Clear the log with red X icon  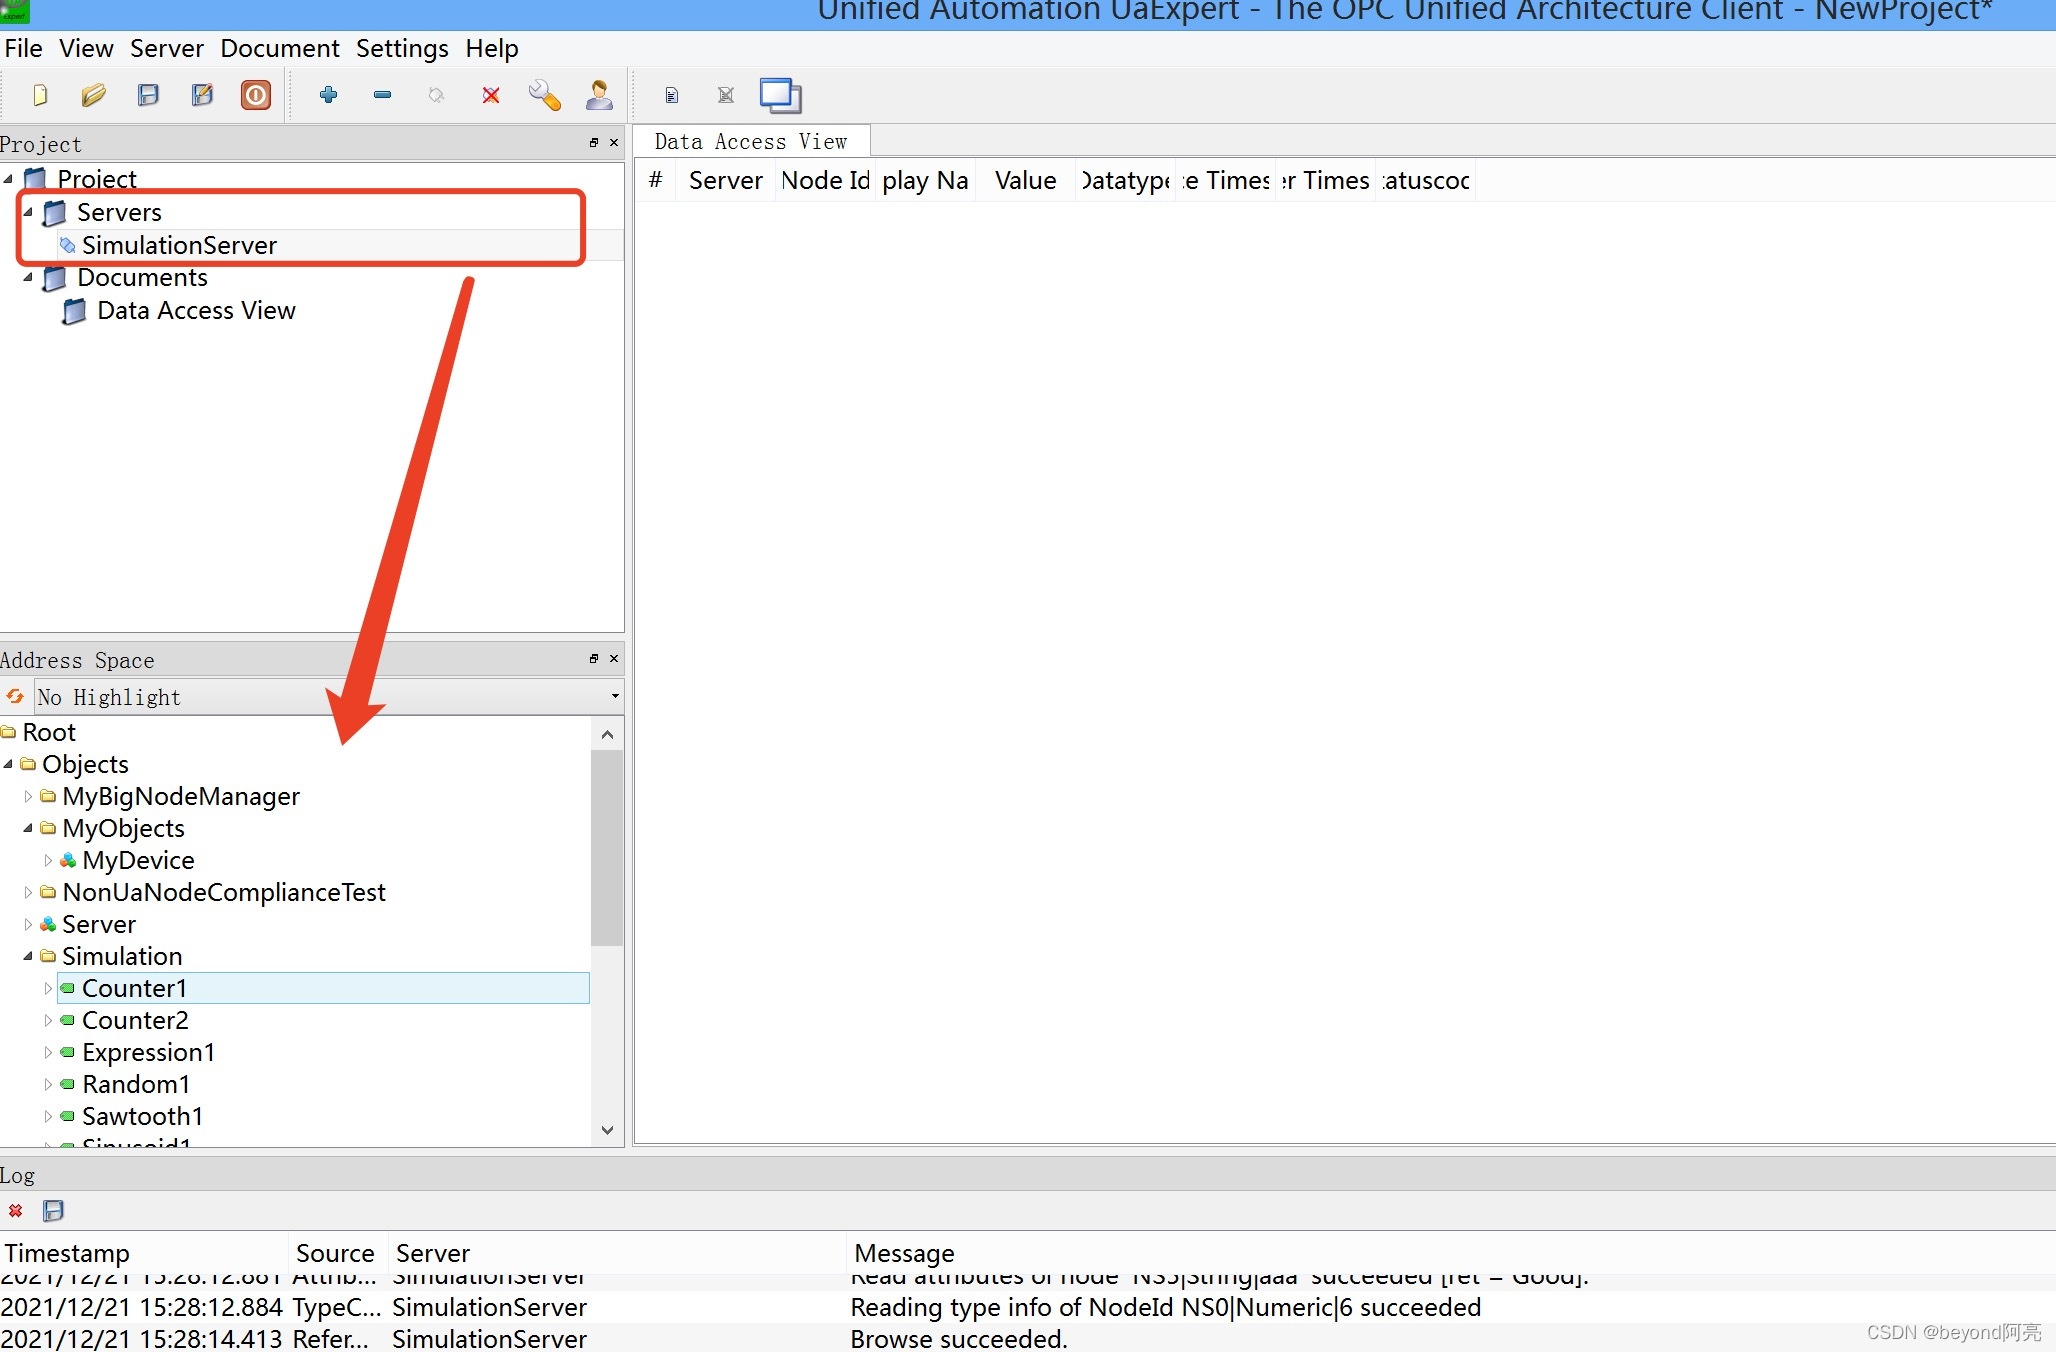15,1211
